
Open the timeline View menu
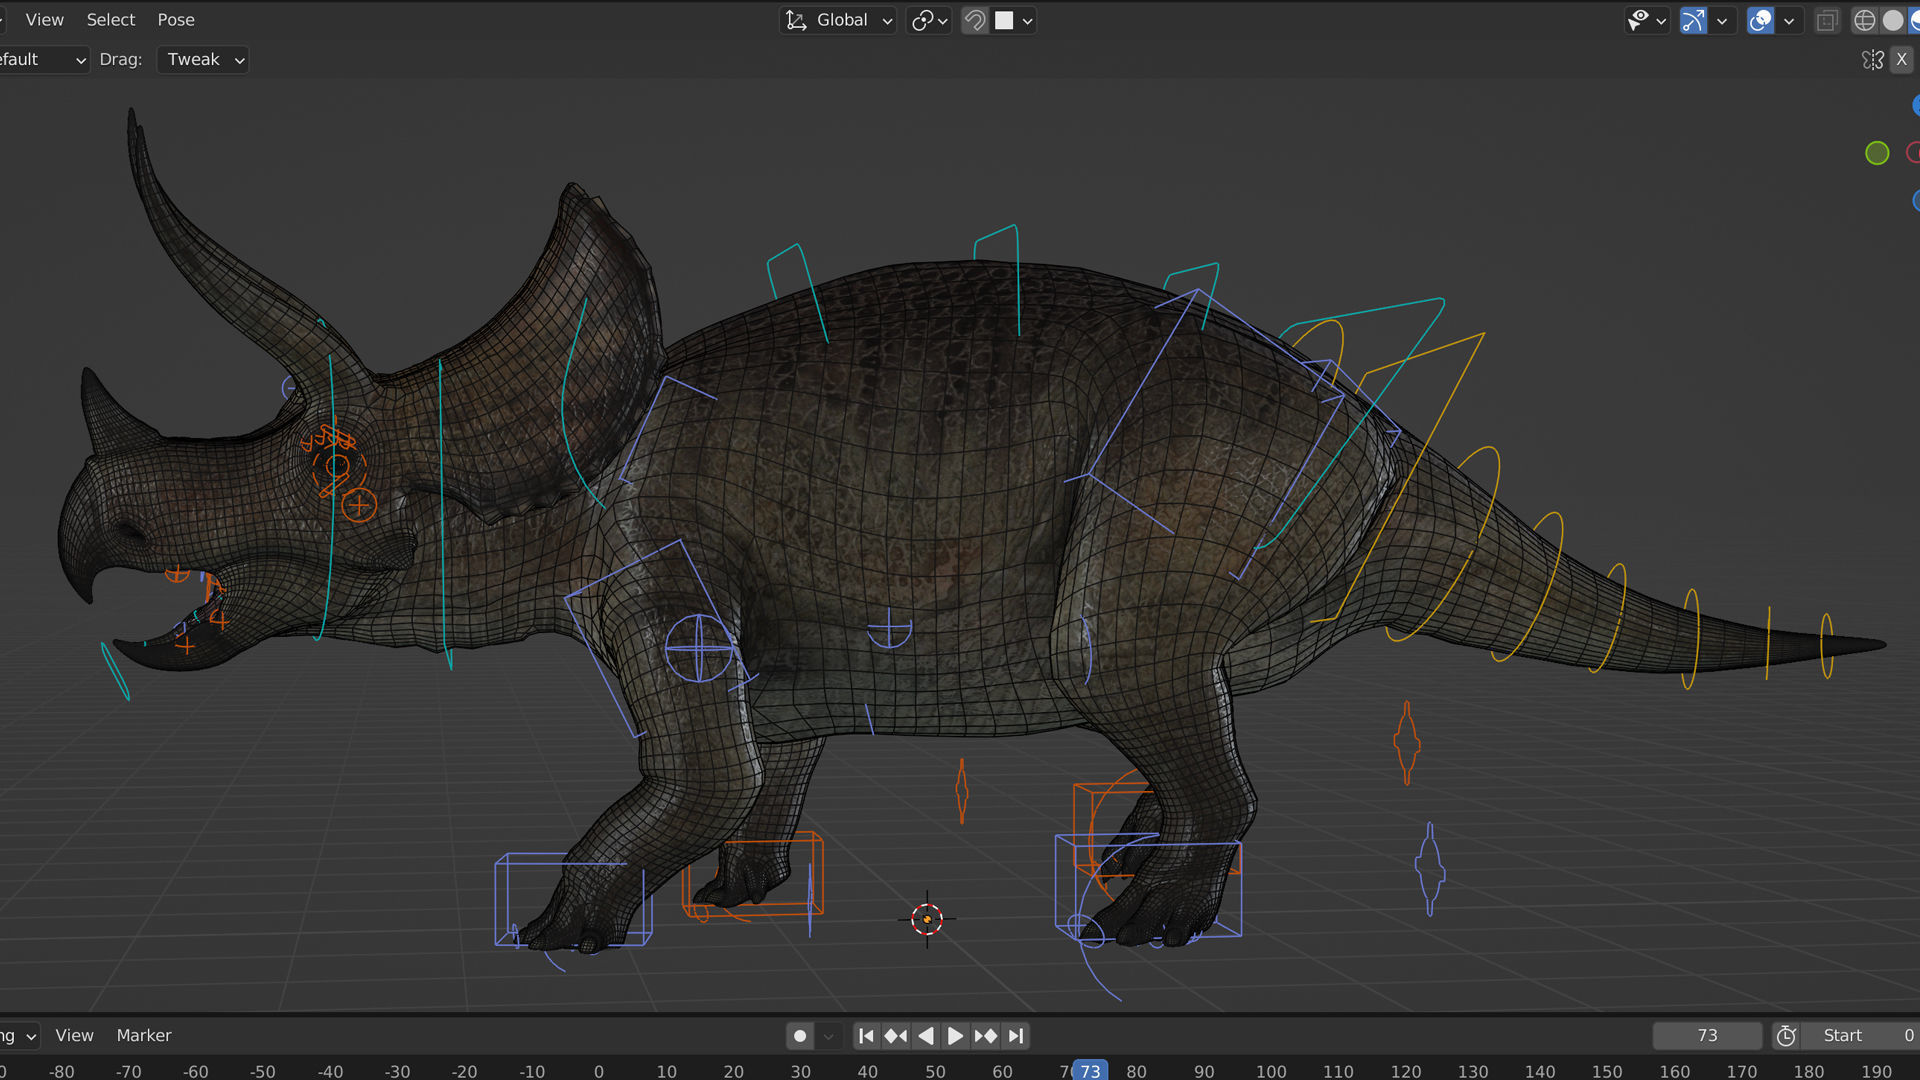(74, 1035)
